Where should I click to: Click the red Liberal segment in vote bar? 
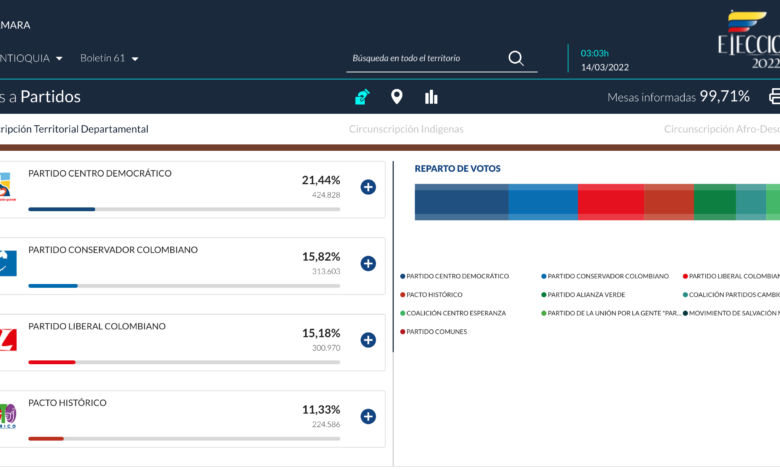pos(610,202)
